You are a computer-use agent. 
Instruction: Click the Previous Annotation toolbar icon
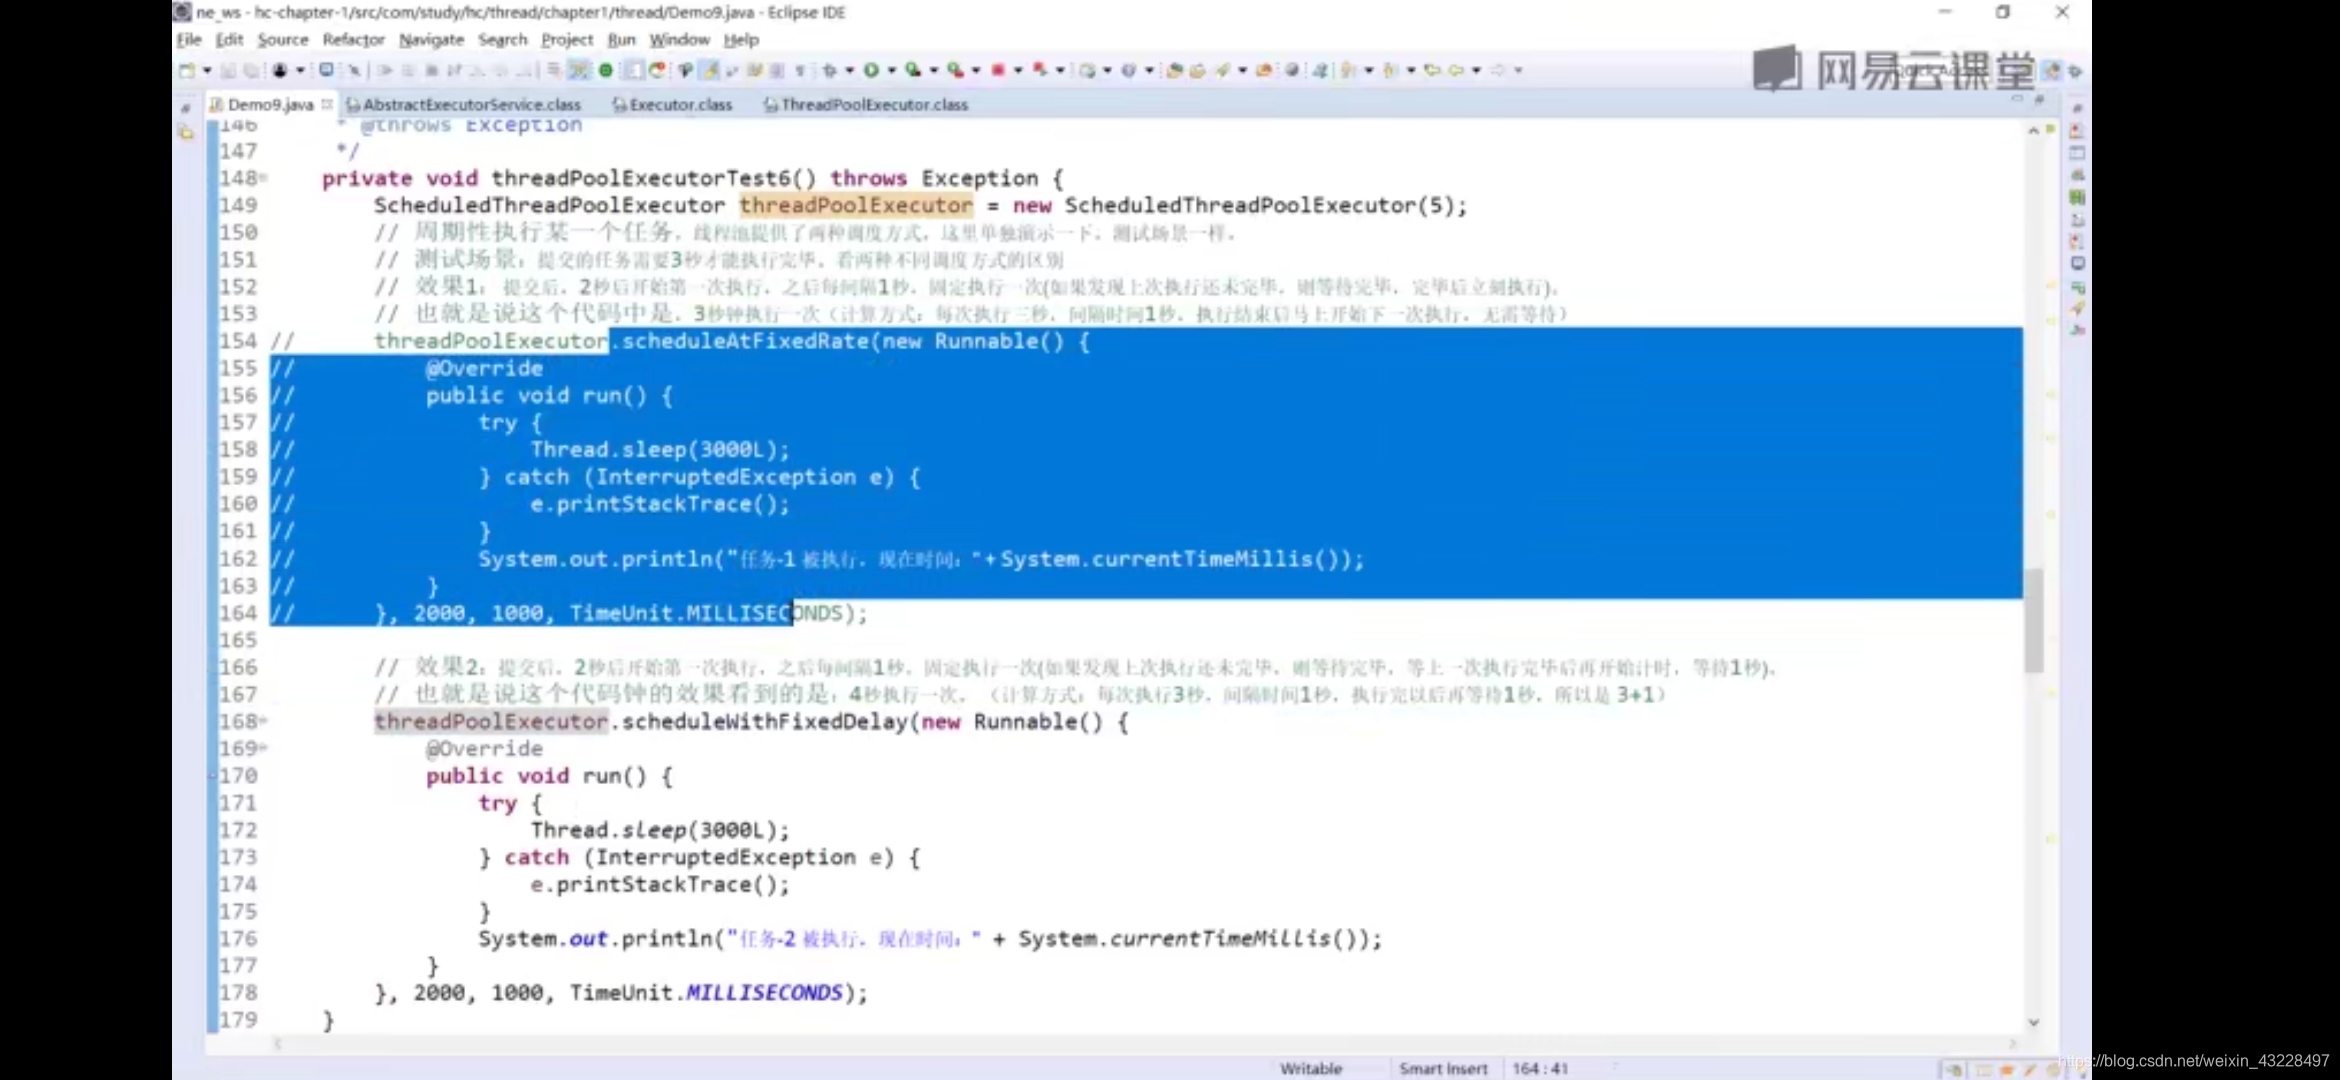pos(1389,70)
